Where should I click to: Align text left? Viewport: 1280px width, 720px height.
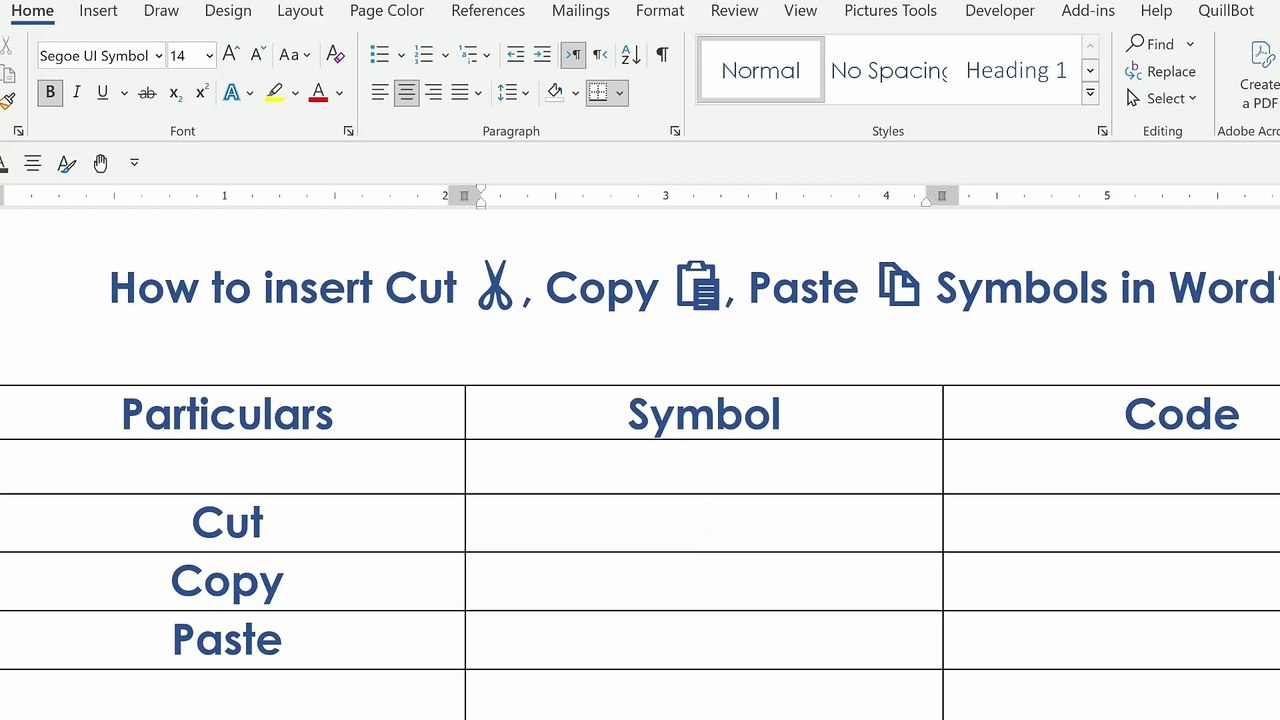380,93
